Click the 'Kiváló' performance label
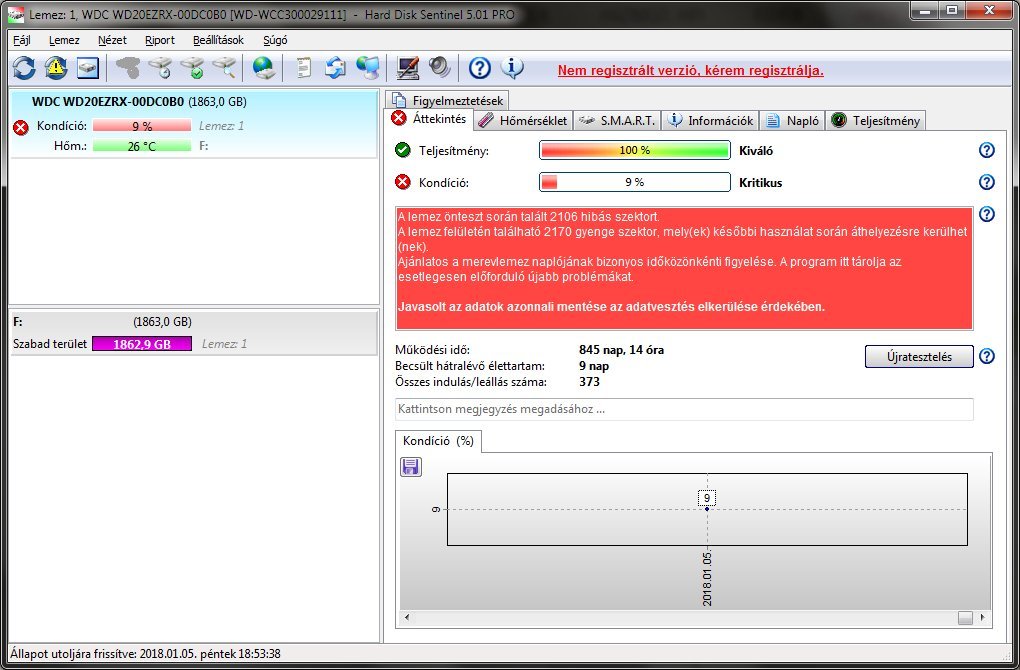Image resolution: width=1020 pixels, height=670 pixels. 756,151
